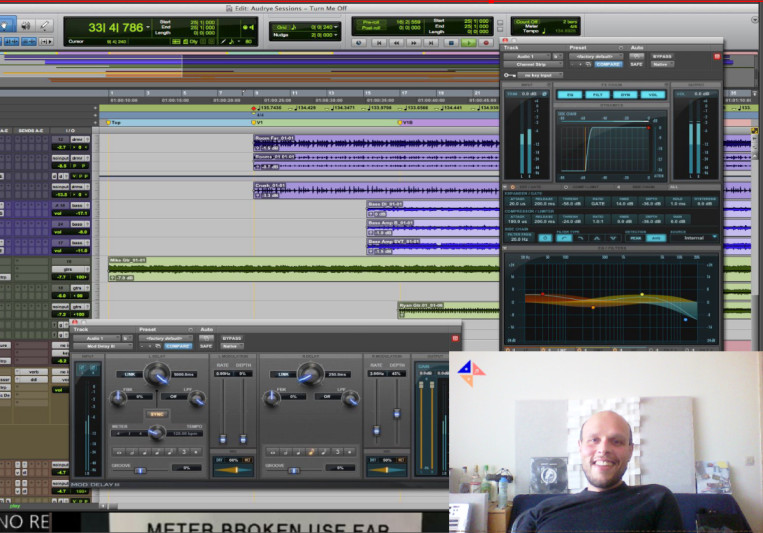
Task: Copy settings icon in Channel Strip preset row
Action: [588, 64]
